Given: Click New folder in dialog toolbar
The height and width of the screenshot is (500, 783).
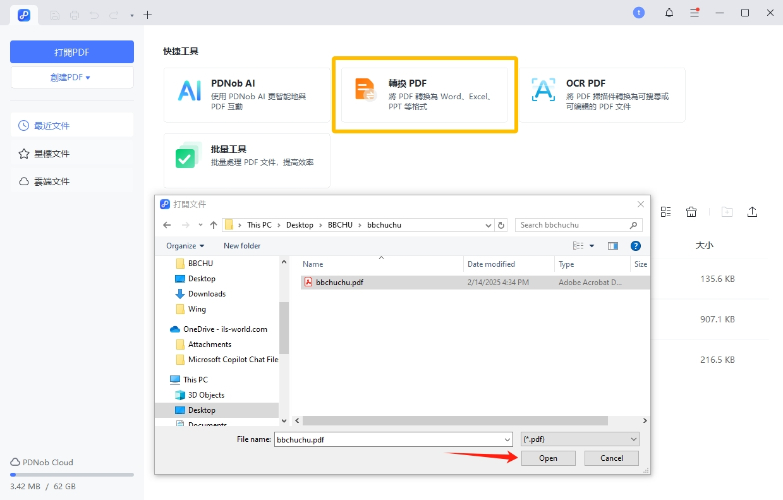Looking at the screenshot, I should click(242, 246).
